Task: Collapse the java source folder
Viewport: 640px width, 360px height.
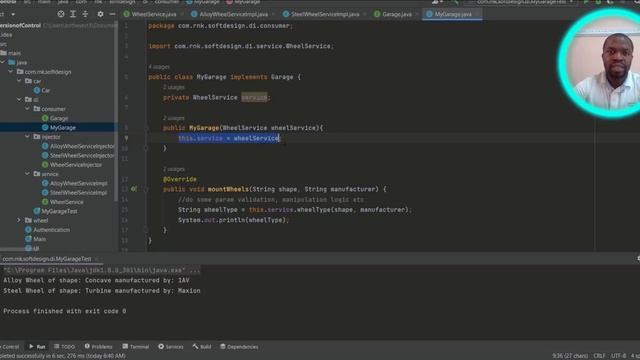Action: [x=3, y=62]
